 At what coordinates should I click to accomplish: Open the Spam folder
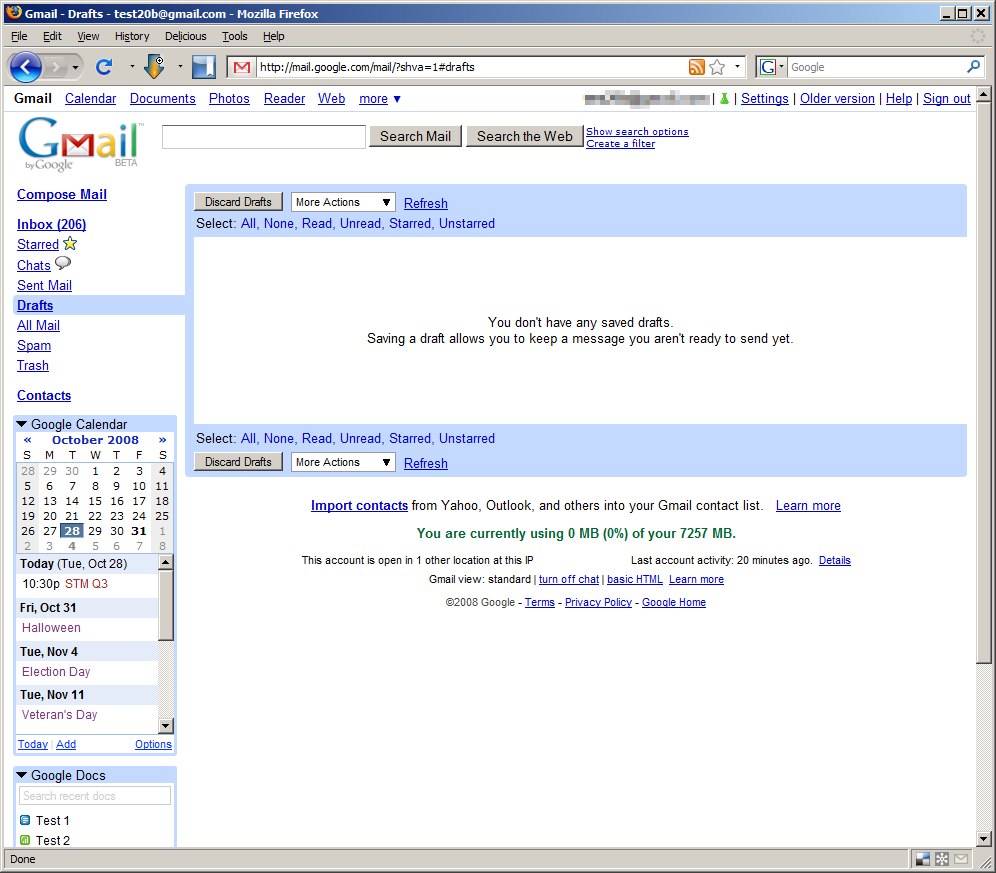(34, 346)
